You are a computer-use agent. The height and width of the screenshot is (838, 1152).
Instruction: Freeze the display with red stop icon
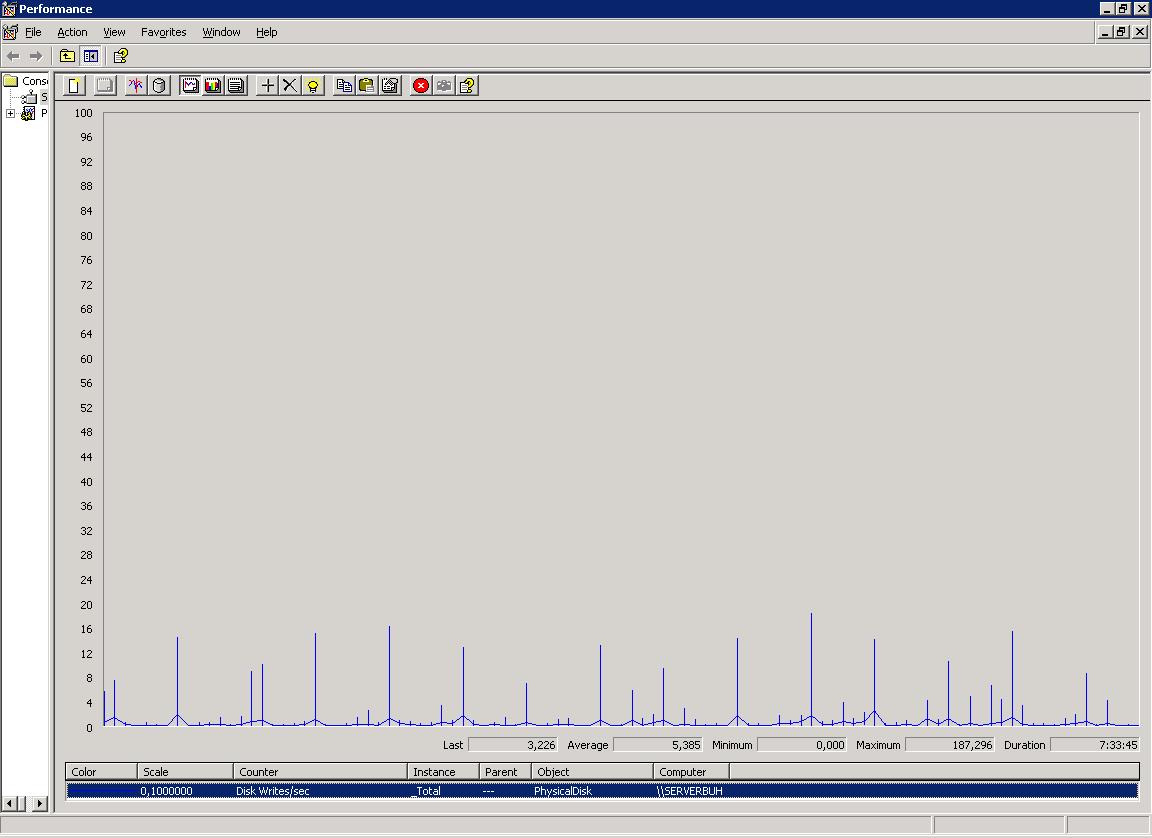pos(421,86)
